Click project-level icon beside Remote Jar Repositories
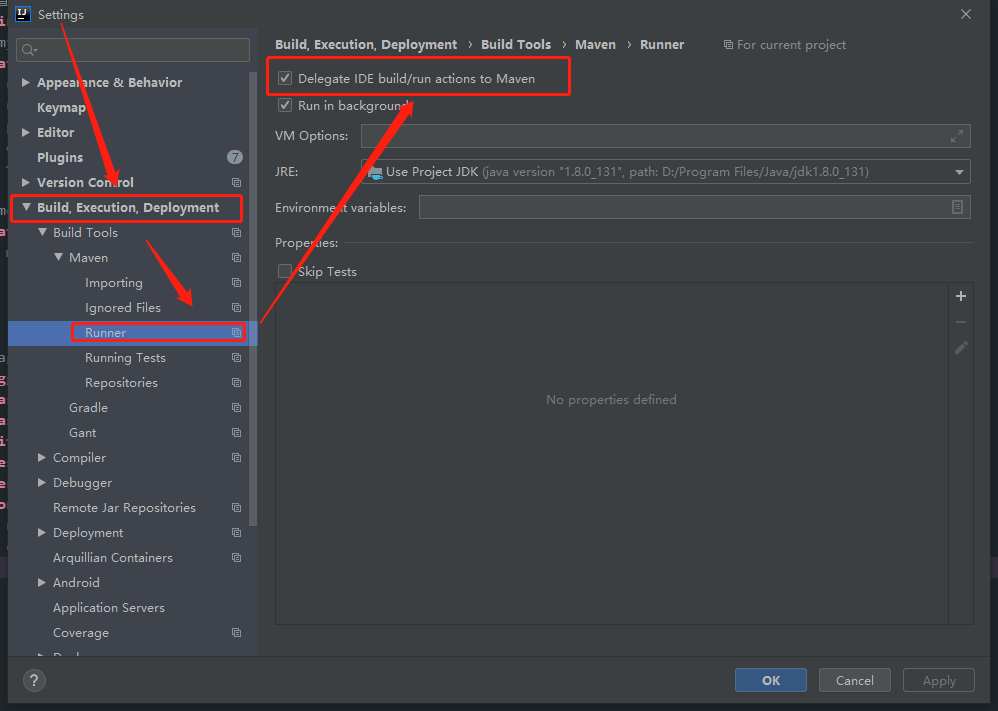The height and width of the screenshot is (711, 998). pos(236,508)
